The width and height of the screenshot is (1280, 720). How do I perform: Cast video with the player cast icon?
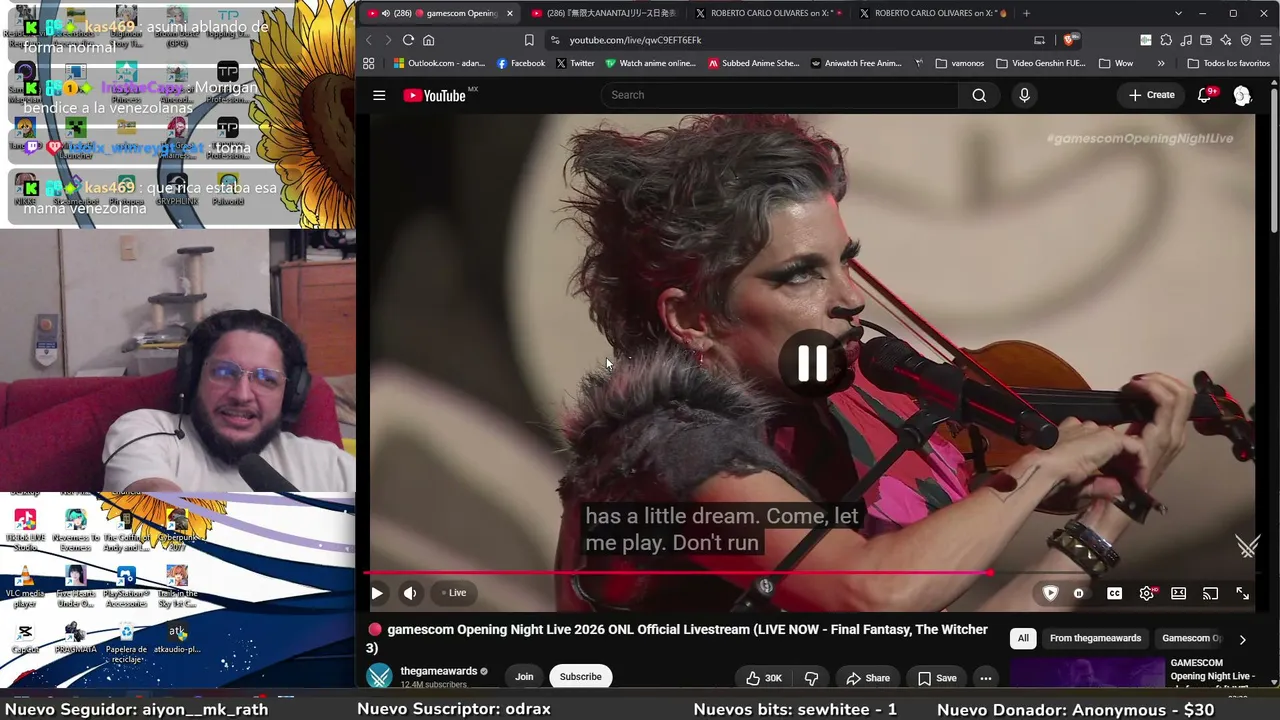click(1210, 593)
